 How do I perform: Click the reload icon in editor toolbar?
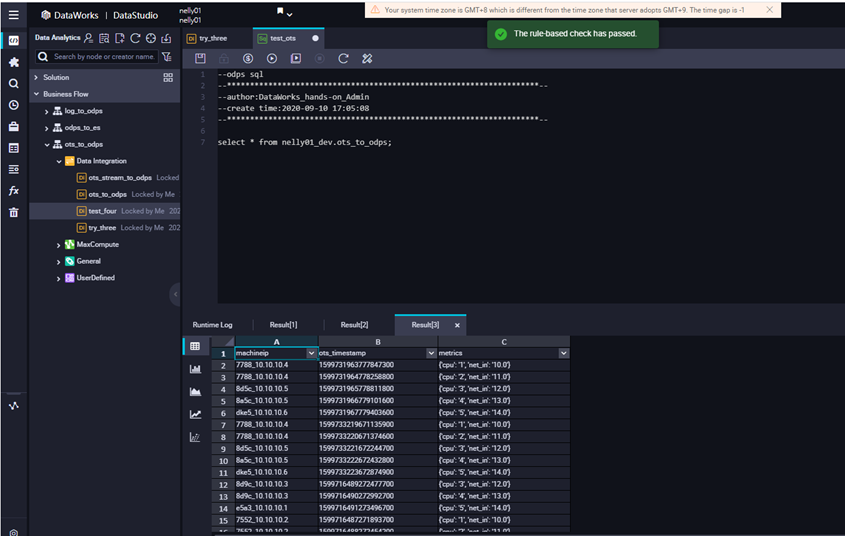pyautogui.click(x=343, y=58)
